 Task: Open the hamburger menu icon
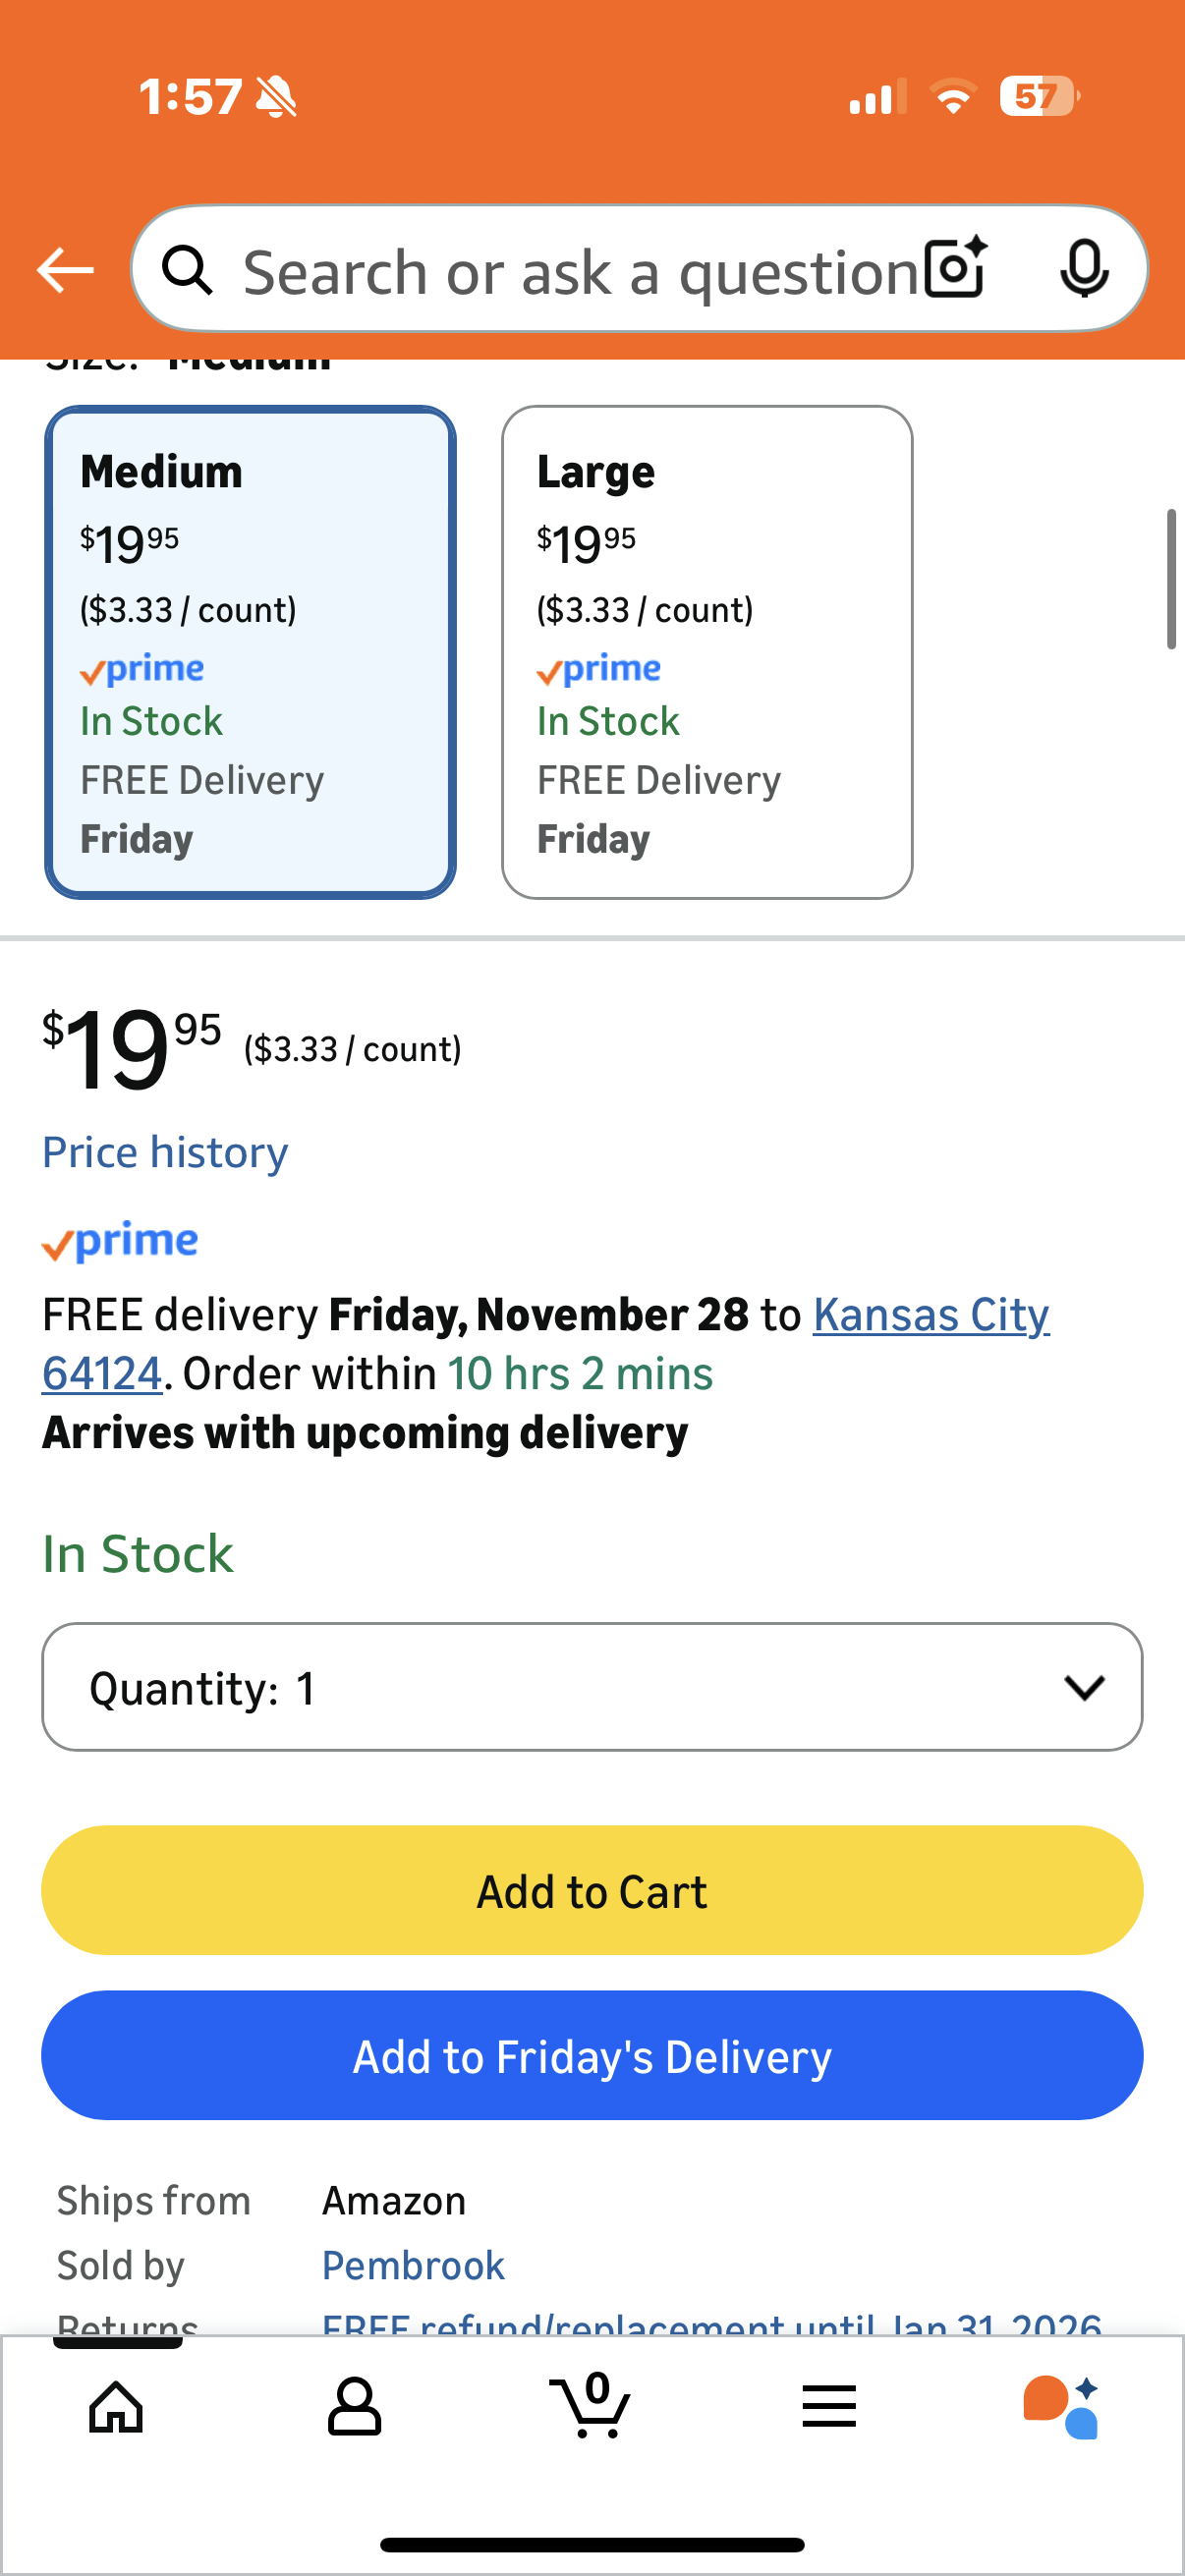click(x=829, y=2406)
